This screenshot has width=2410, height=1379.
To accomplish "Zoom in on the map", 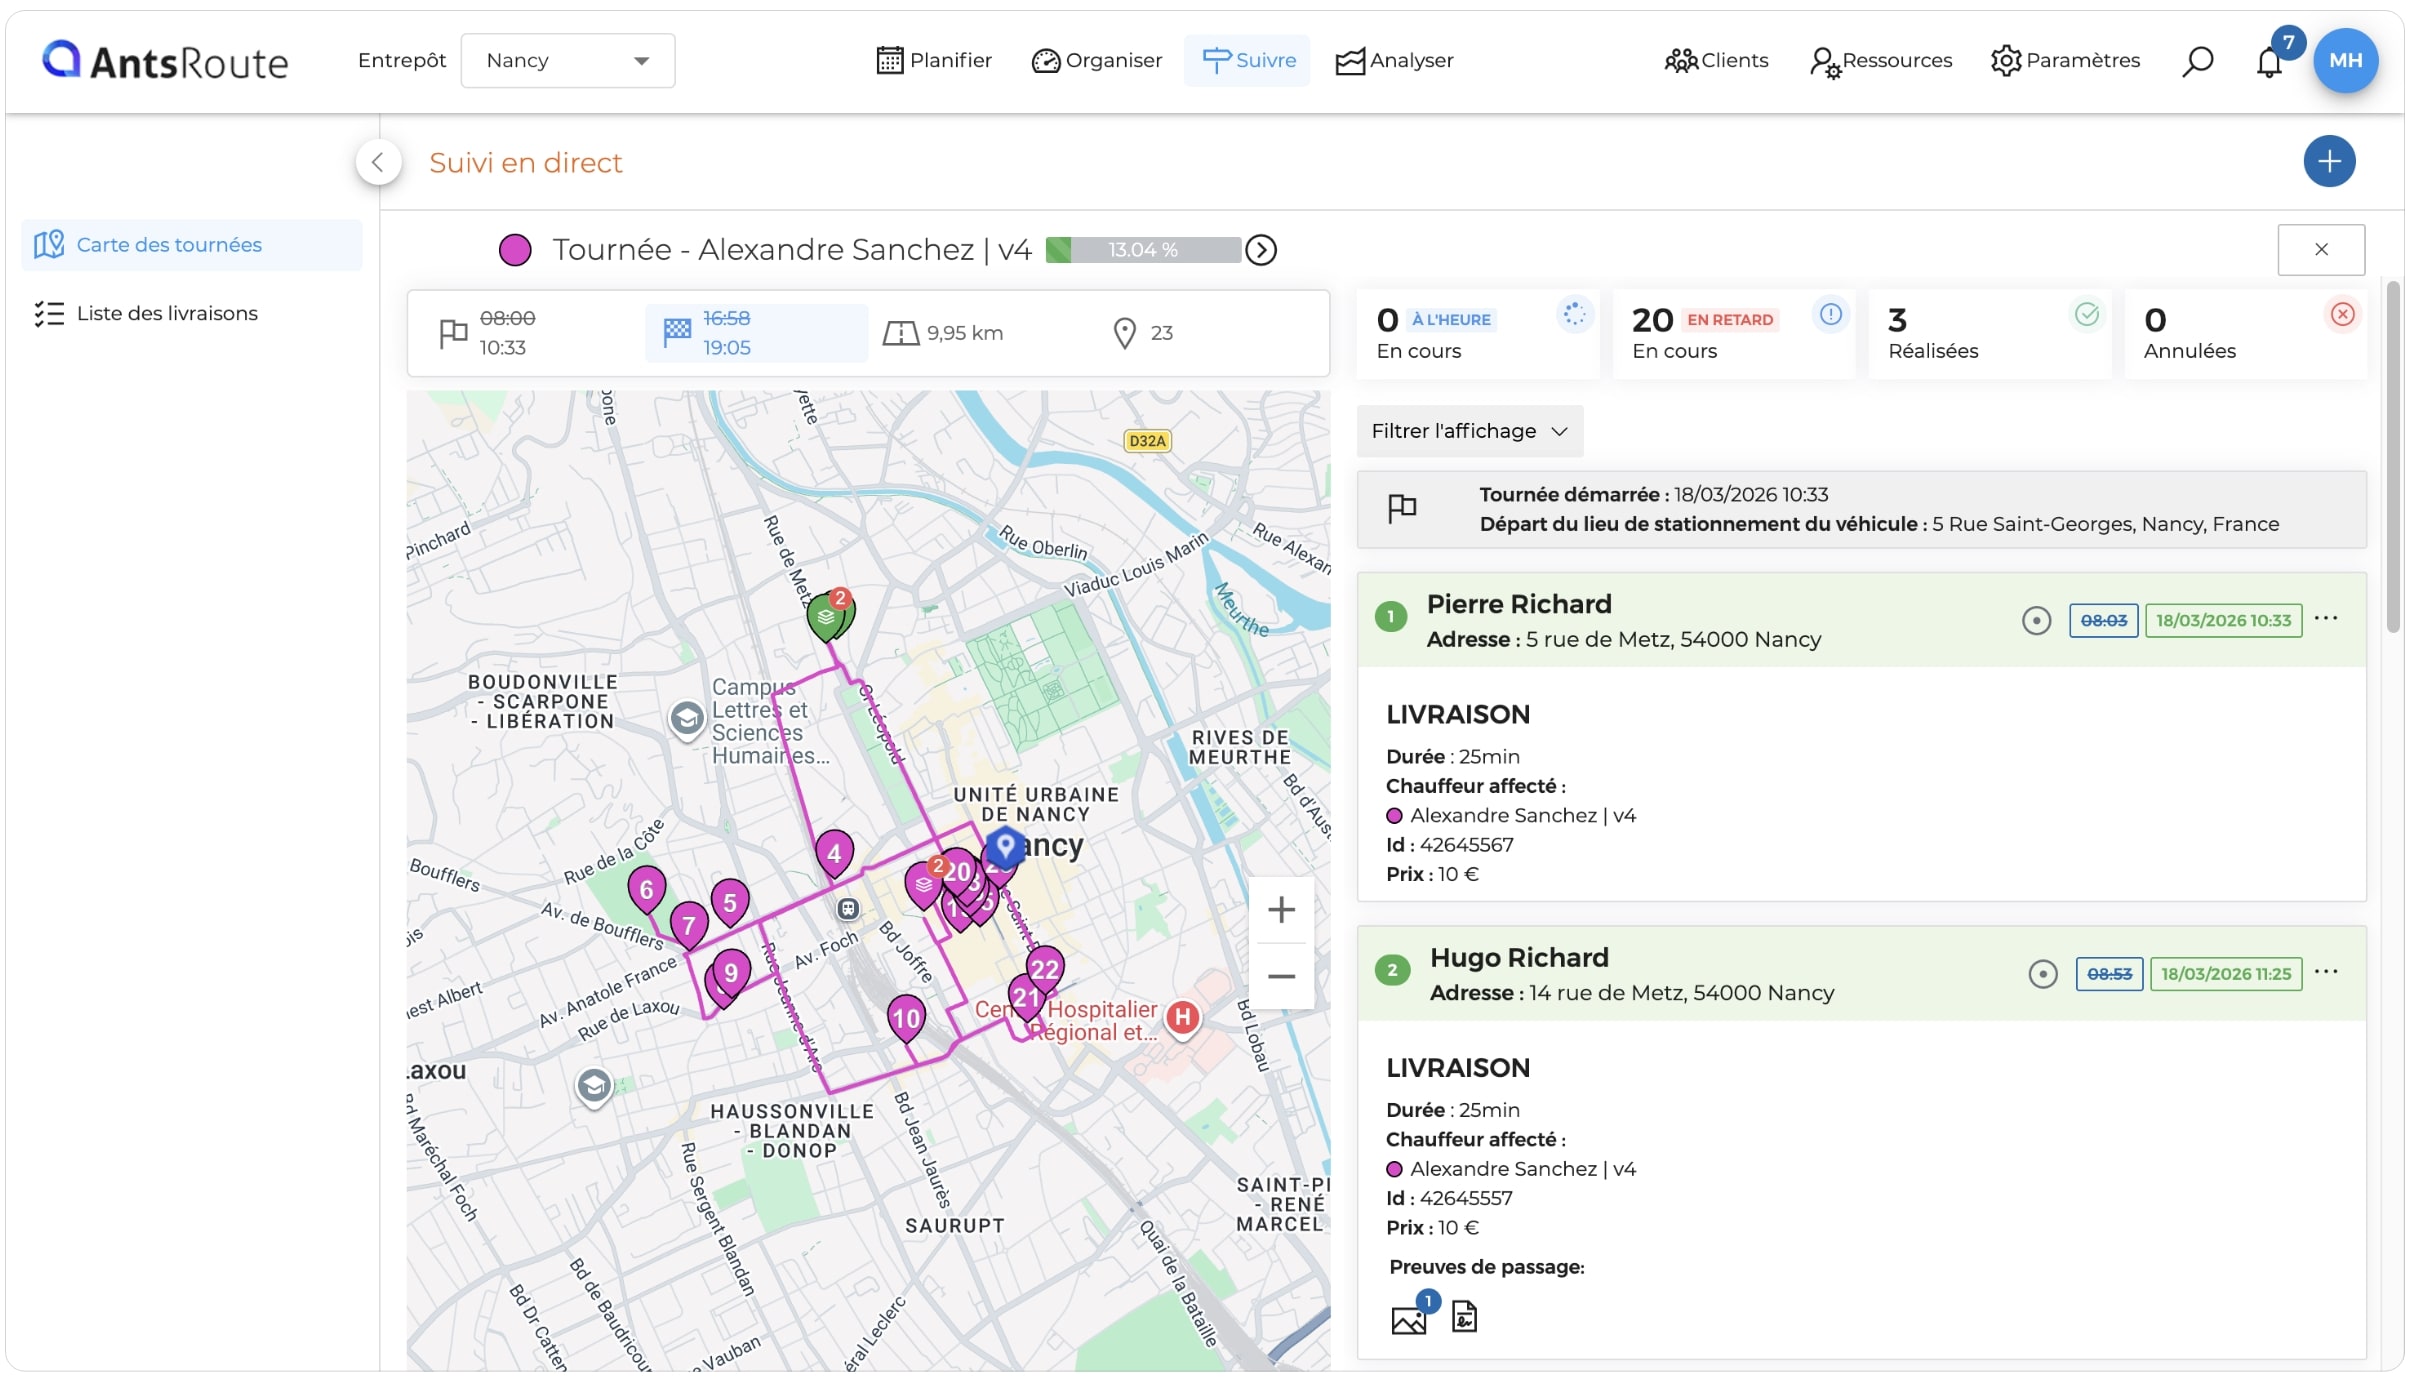I will click(1281, 910).
